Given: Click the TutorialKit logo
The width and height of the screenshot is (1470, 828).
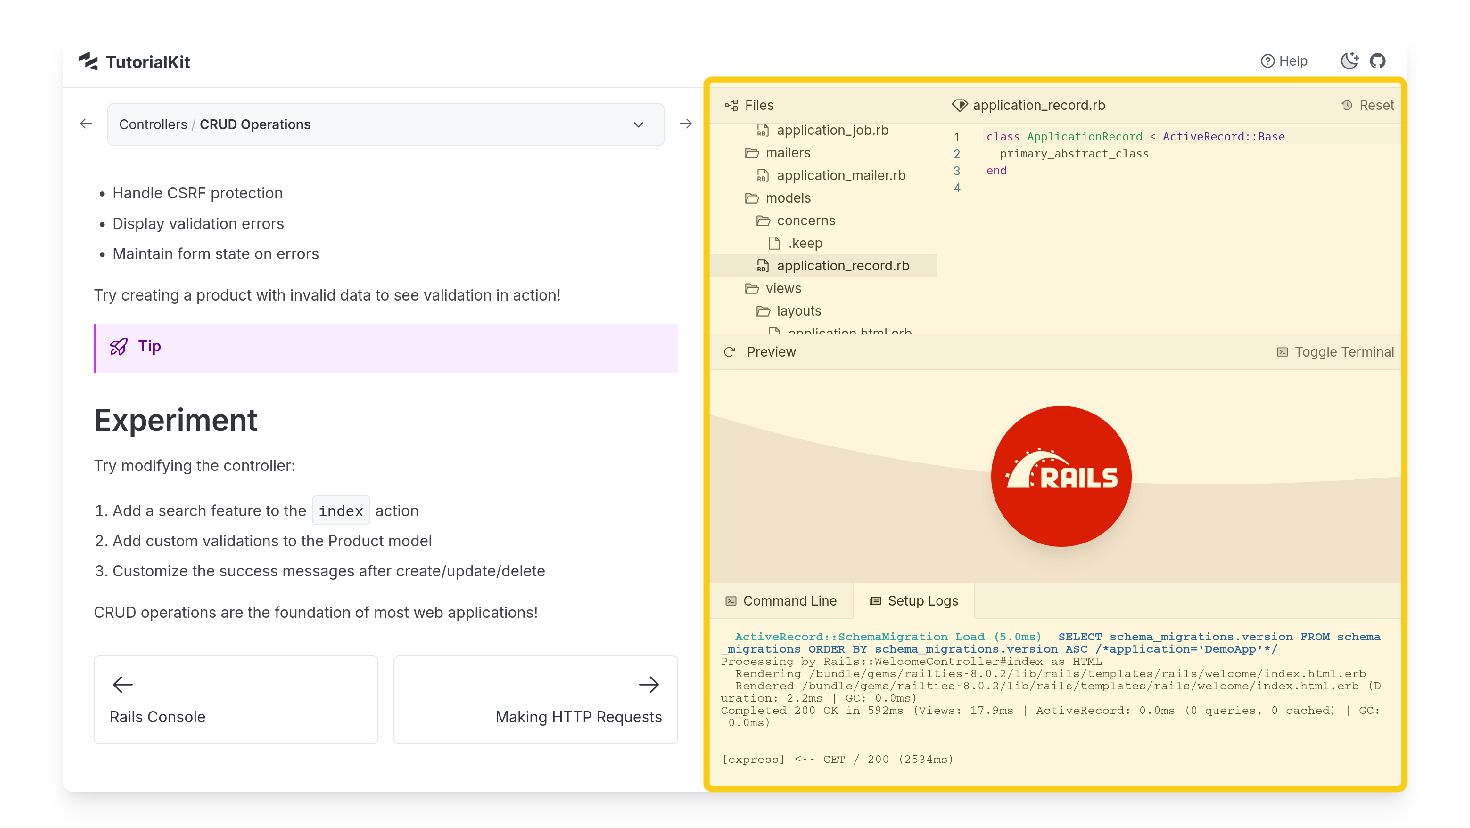Looking at the screenshot, I should pyautogui.click(x=134, y=61).
